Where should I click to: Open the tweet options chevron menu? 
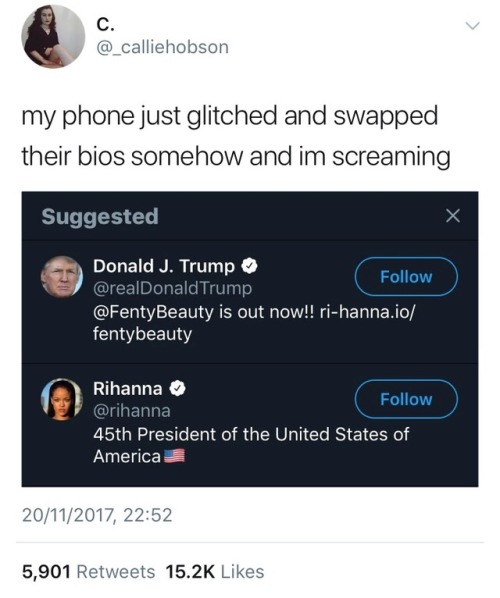(472, 26)
